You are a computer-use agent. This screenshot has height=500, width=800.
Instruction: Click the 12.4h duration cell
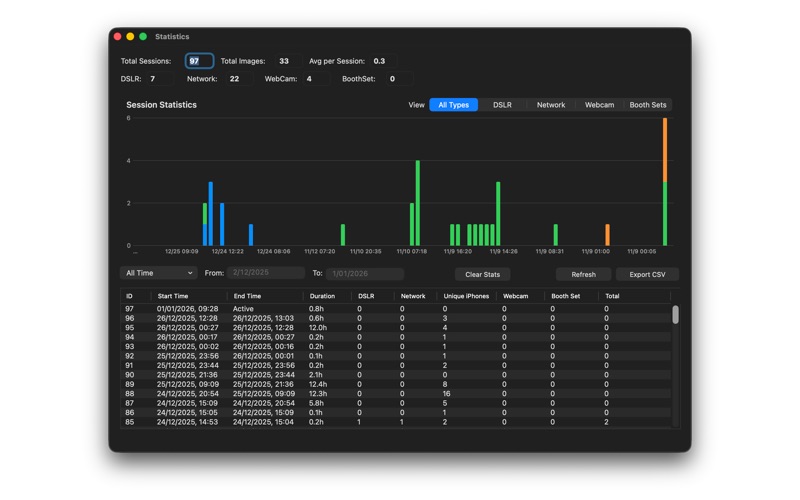click(x=318, y=384)
